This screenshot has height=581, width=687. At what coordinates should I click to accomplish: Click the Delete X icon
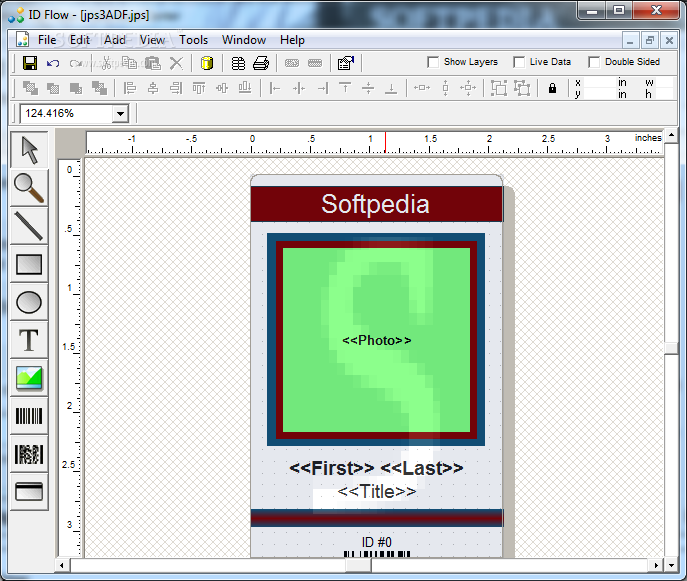point(176,63)
